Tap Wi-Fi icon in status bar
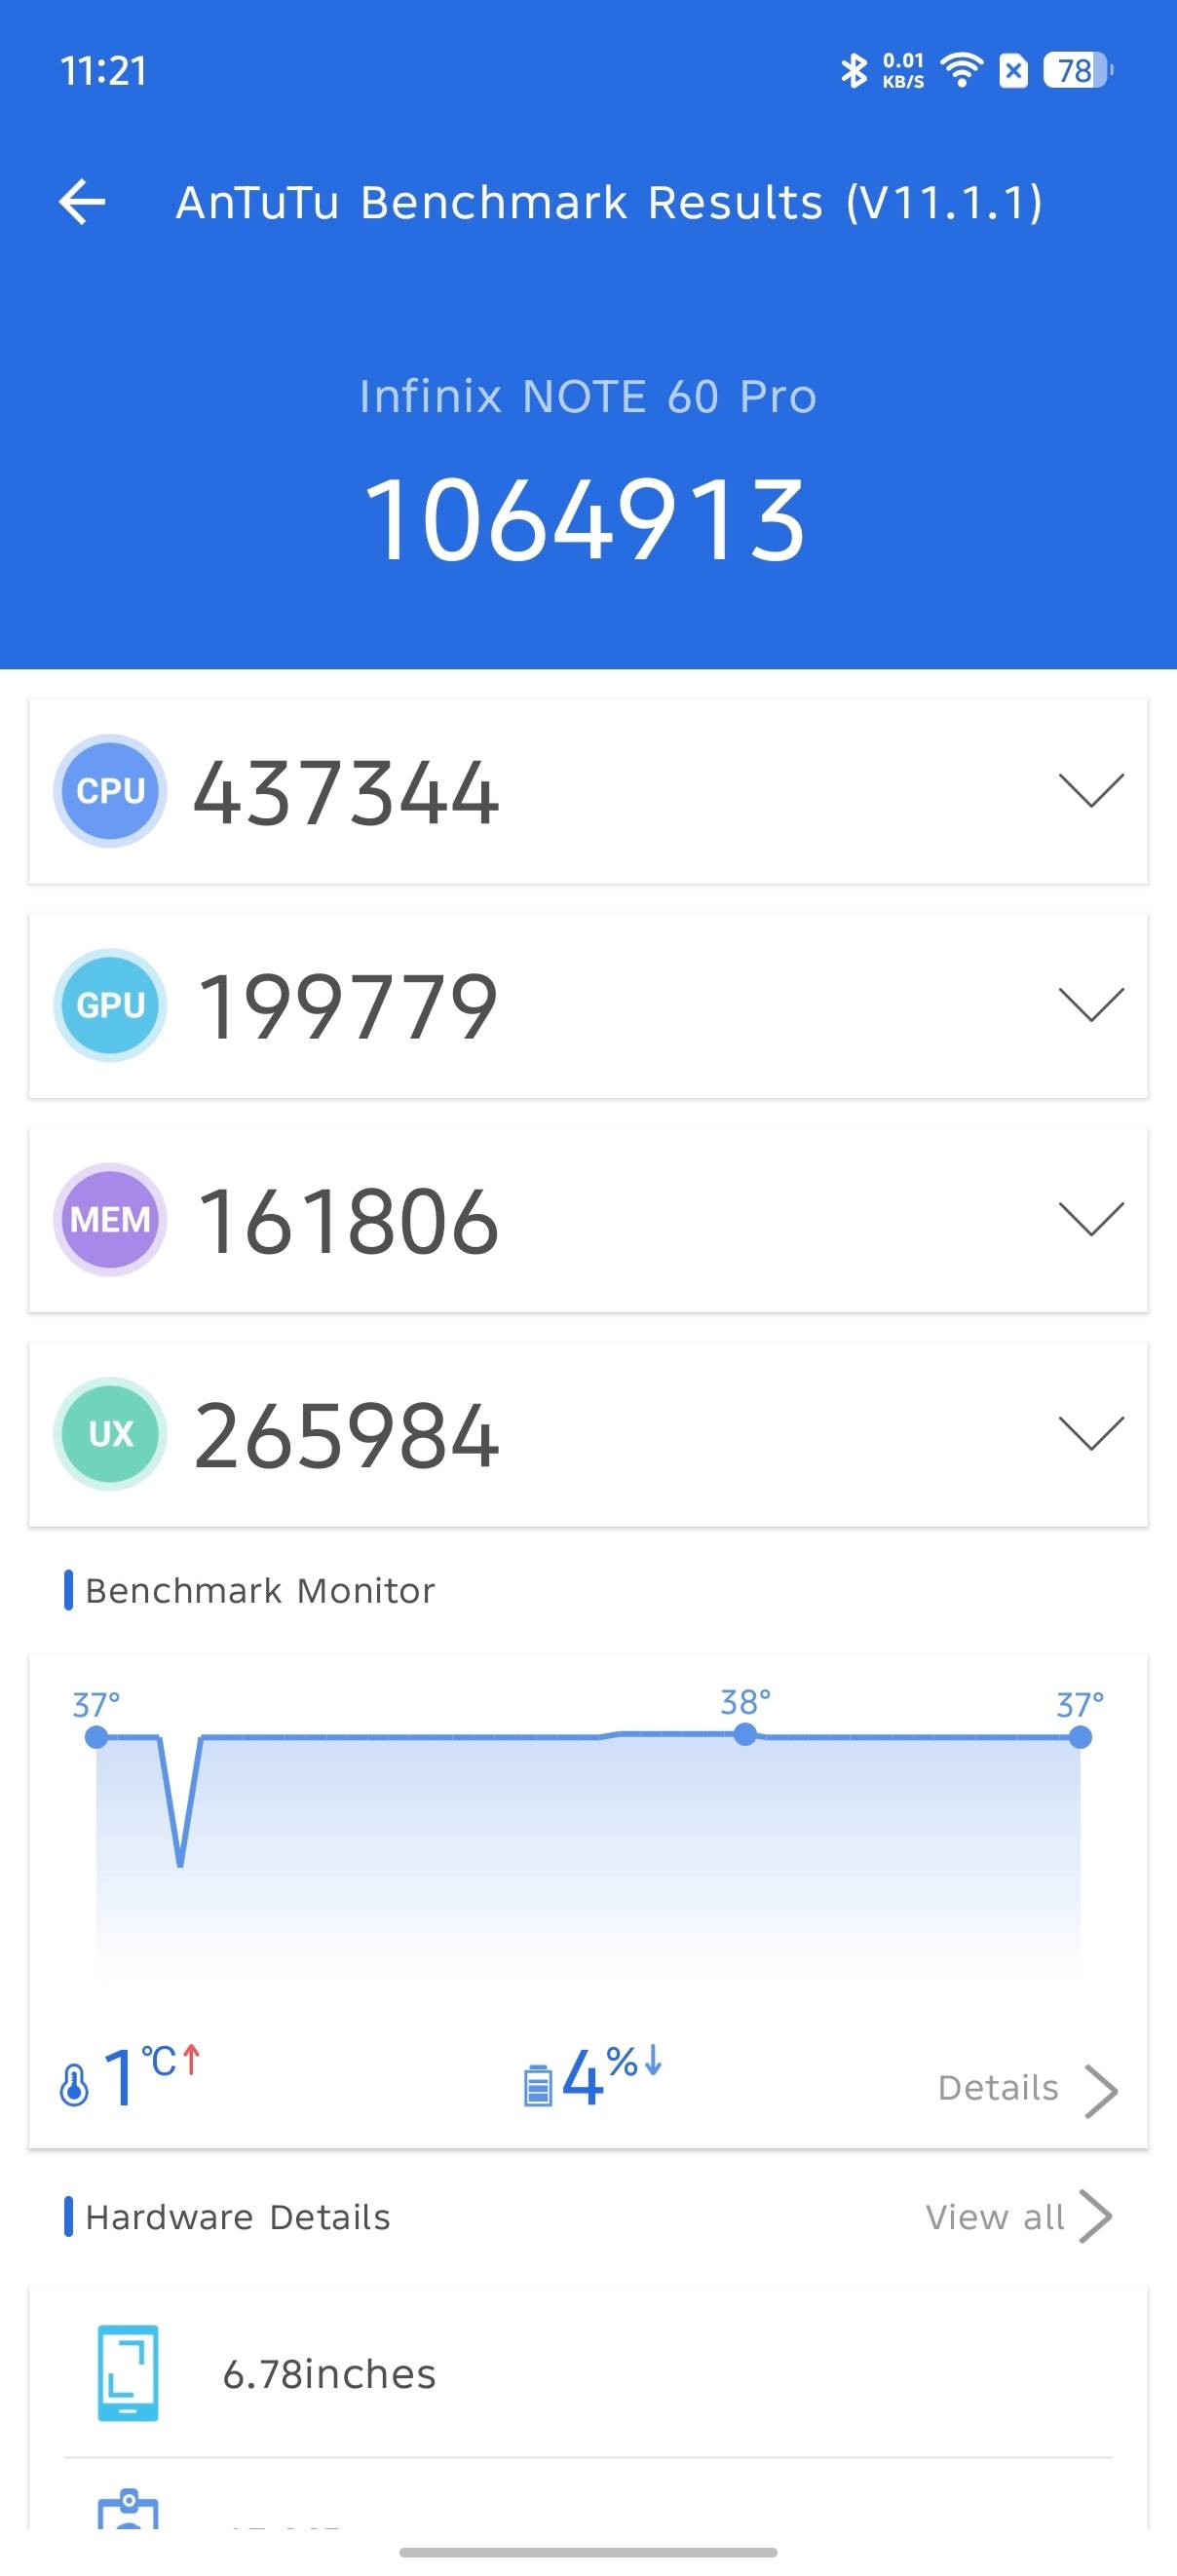This screenshot has width=1177, height=2576. pyautogui.click(x=962, y=70)
